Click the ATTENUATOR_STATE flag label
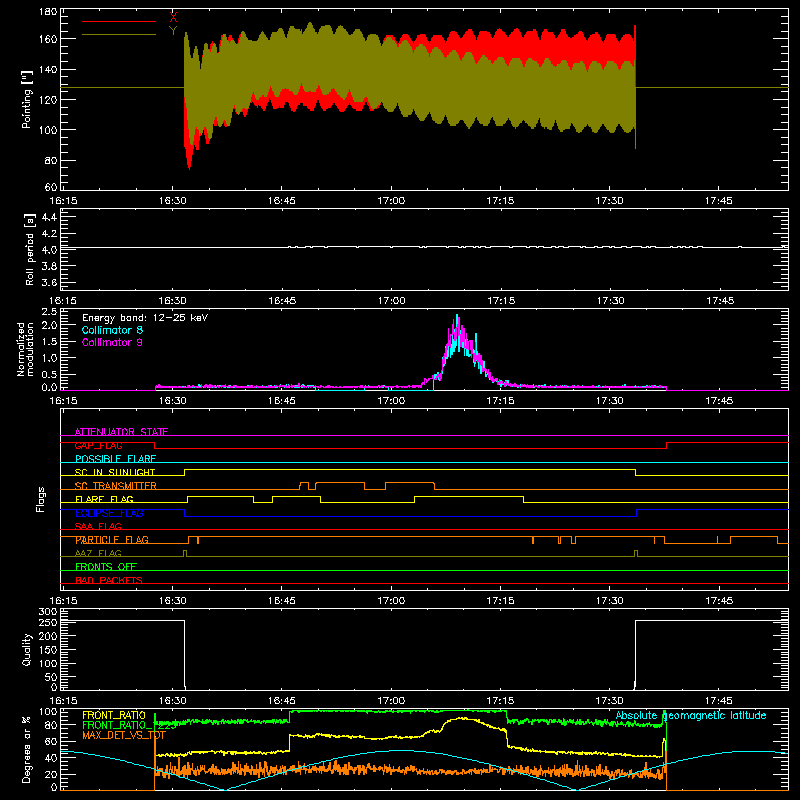This screenshot has width=800, height=800. [121, 432]
